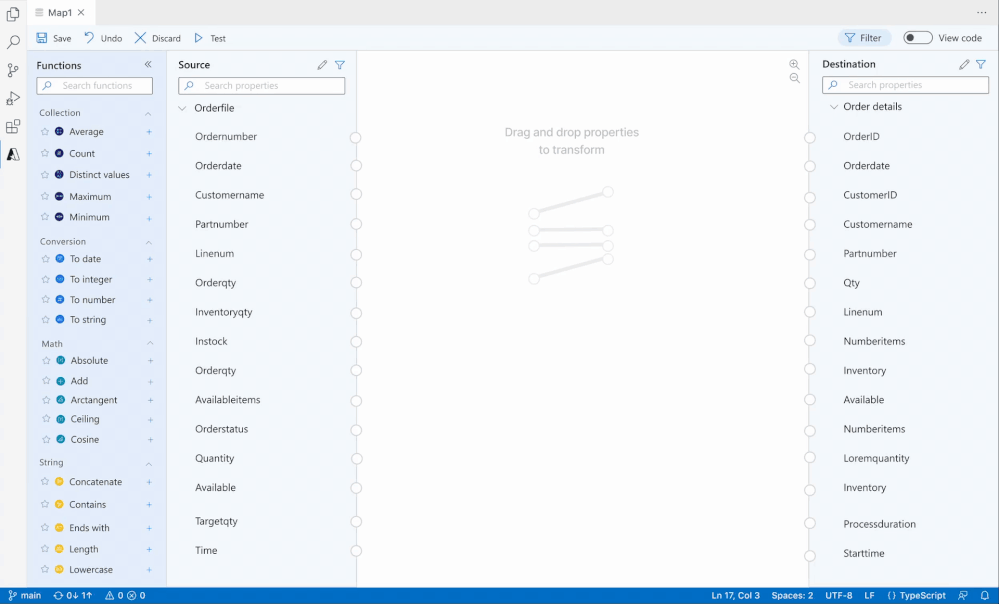Collapse the Orderfile source tree node
This screenshot has width=999, height=604.
click(x=182, y=108)
